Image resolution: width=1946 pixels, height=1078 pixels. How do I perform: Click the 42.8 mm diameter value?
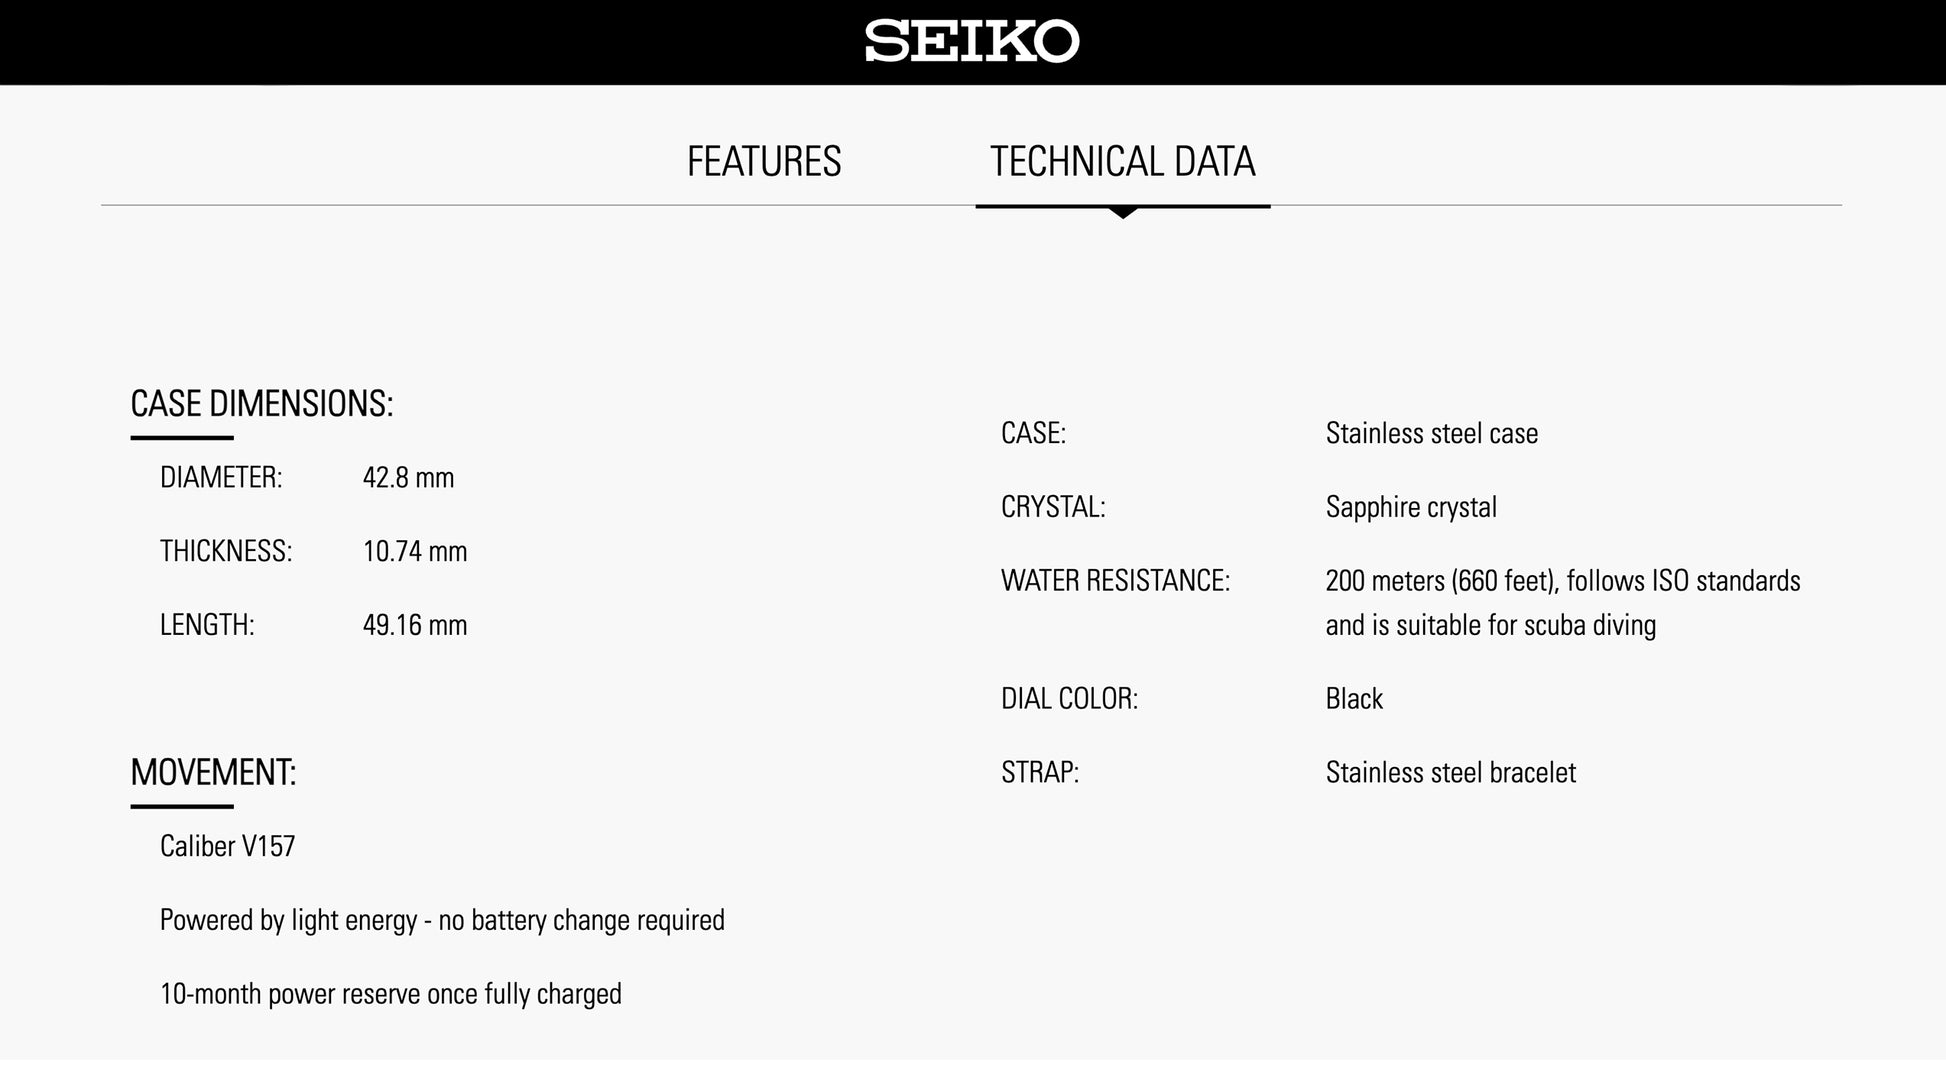(x=408, y=478)
